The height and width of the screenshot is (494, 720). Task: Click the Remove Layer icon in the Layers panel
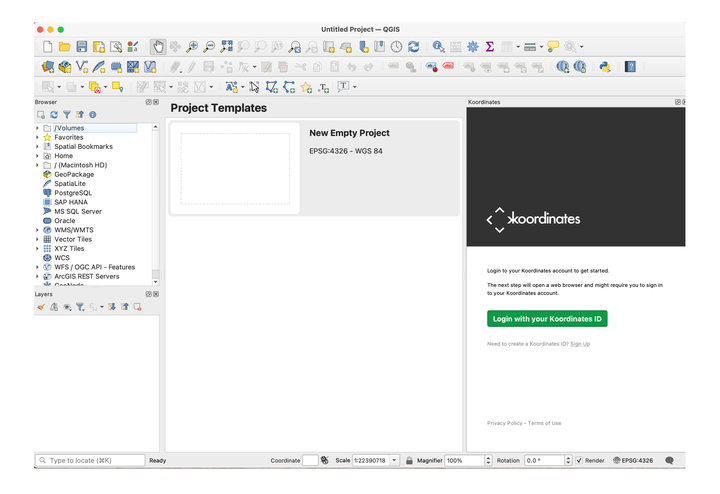tap(137, 307)
